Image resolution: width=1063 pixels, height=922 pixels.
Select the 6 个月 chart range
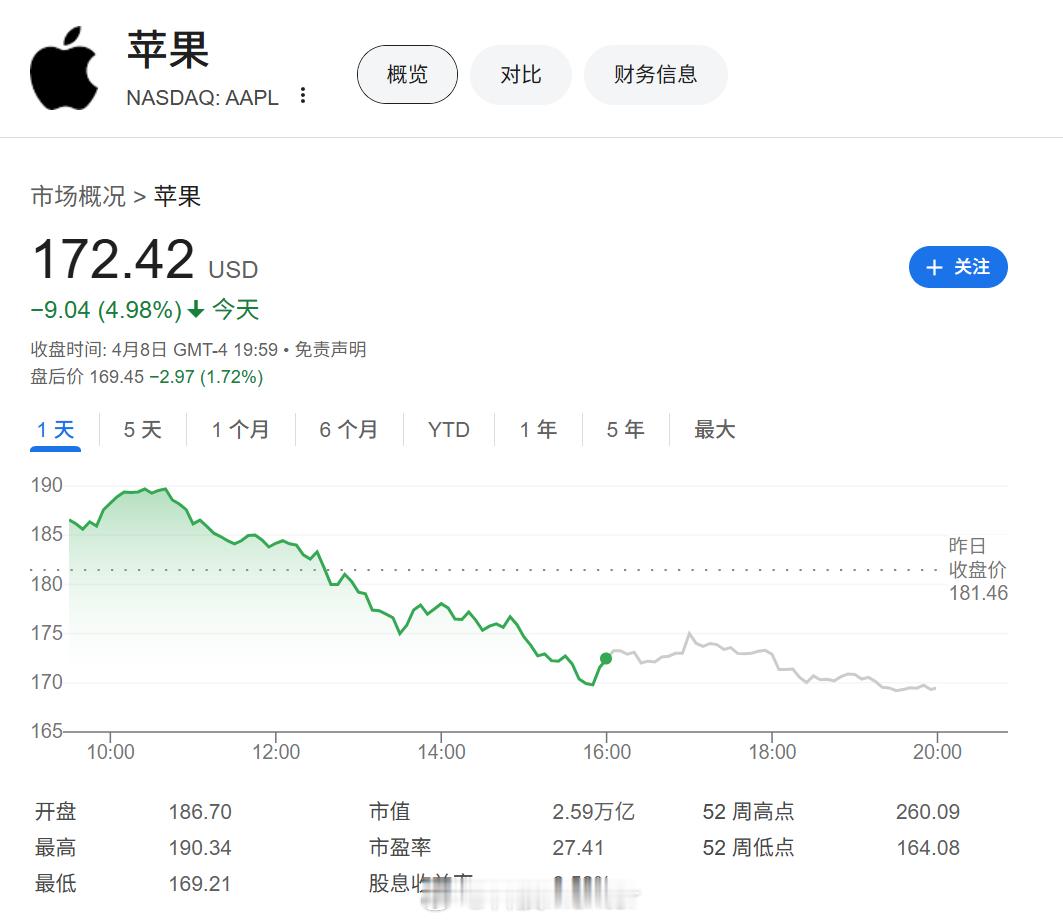click(348, 430)
